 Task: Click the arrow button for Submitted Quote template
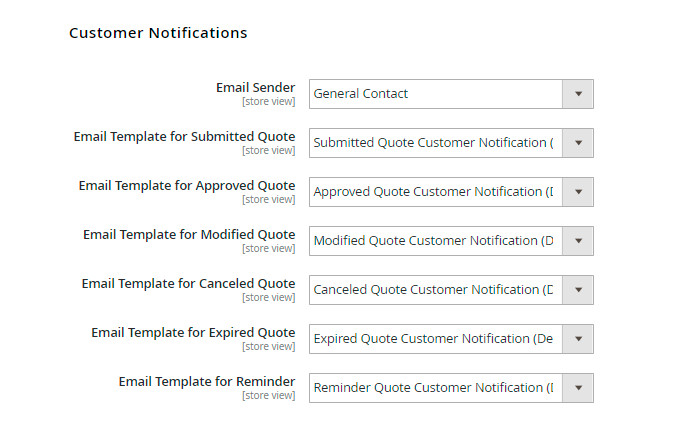pos(578,143)
